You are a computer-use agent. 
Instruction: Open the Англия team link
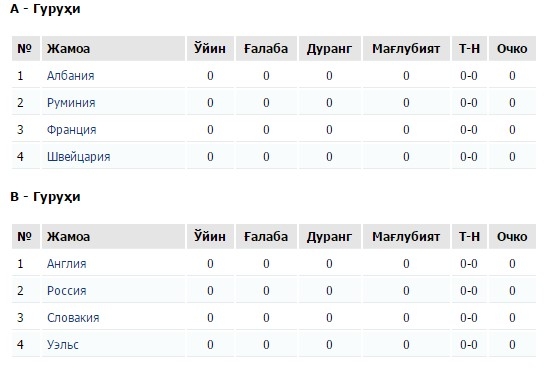click(x=67, y=264)
